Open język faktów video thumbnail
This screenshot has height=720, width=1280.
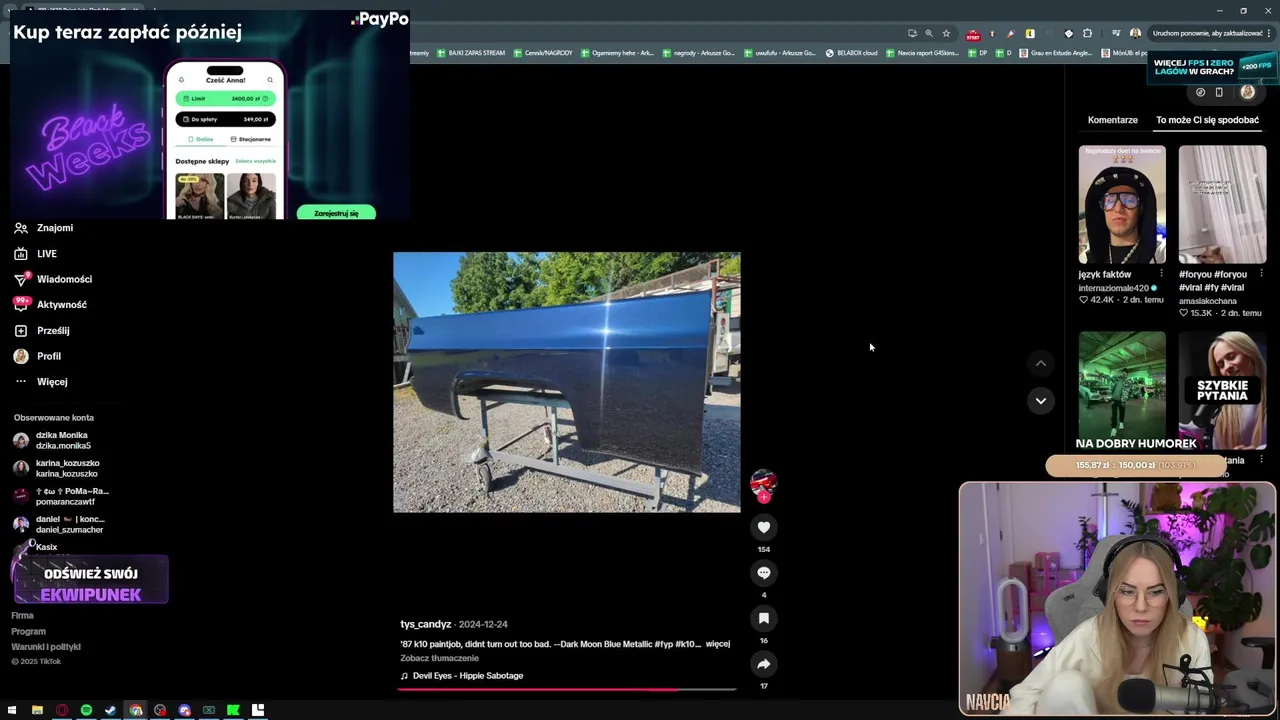(1122, 205)
